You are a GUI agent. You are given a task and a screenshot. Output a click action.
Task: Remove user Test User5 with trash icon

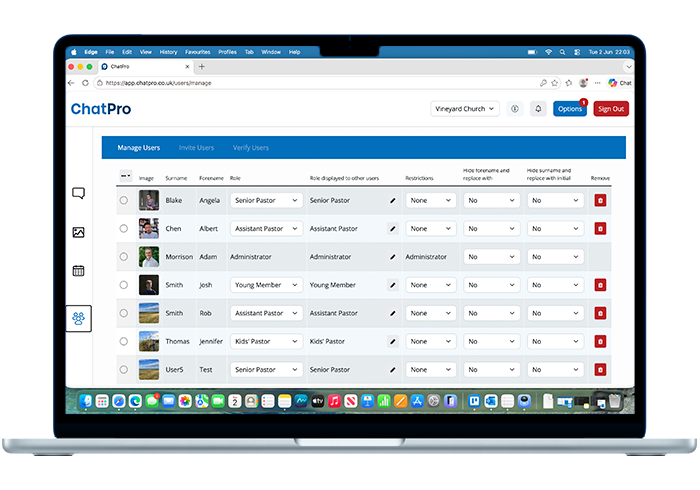600,370
